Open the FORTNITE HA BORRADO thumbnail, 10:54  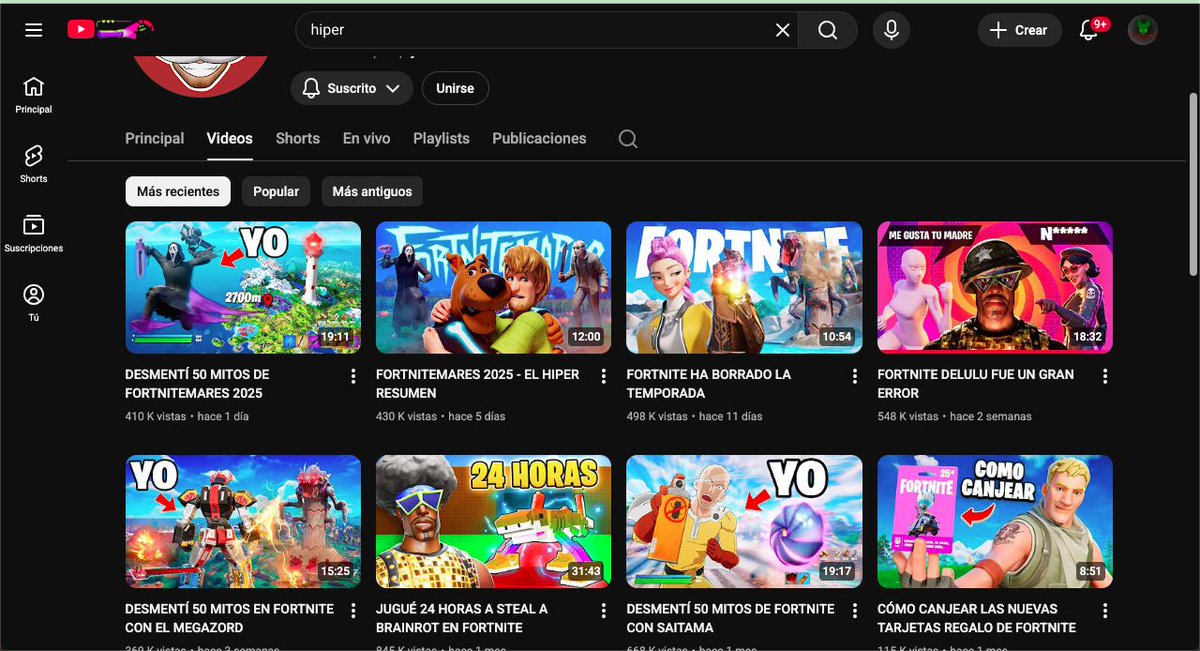point(744,287)
